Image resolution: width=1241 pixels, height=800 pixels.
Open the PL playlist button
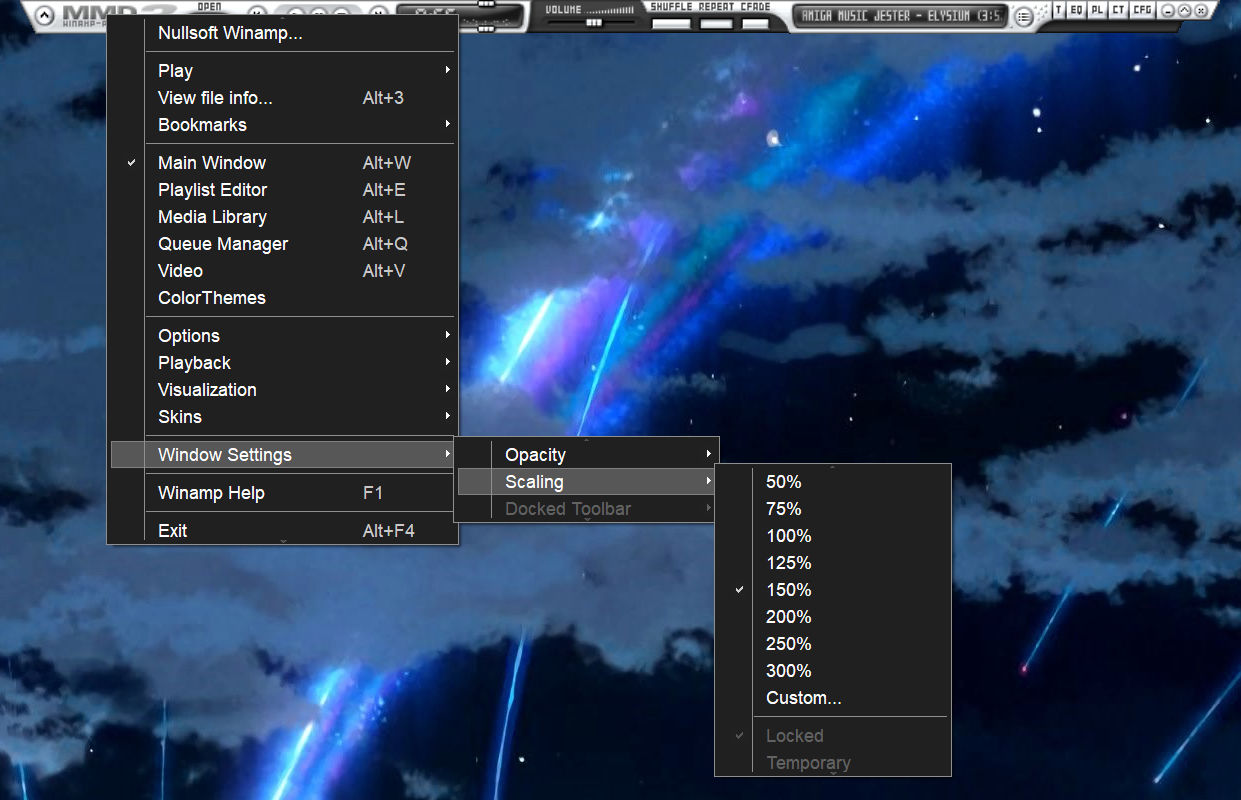point(1097,10)
